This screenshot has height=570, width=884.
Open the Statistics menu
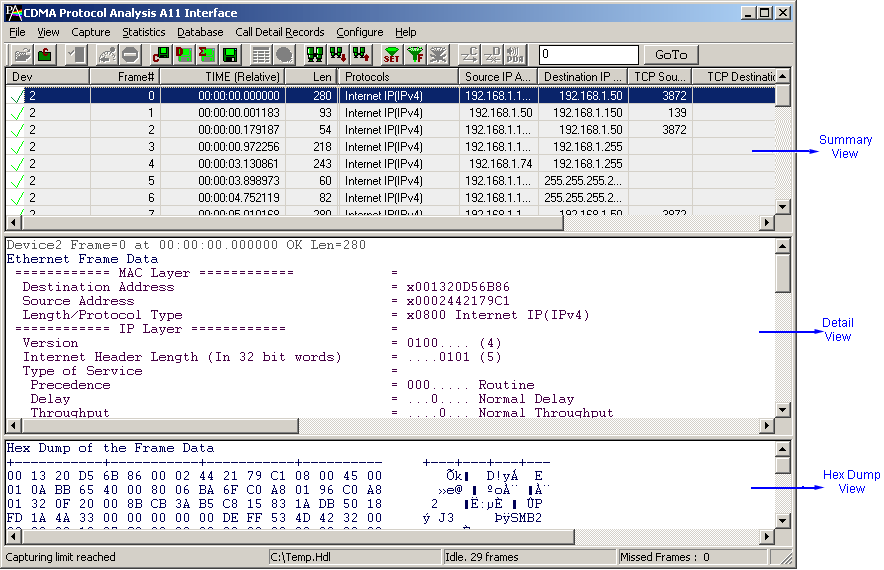[144, 32]
